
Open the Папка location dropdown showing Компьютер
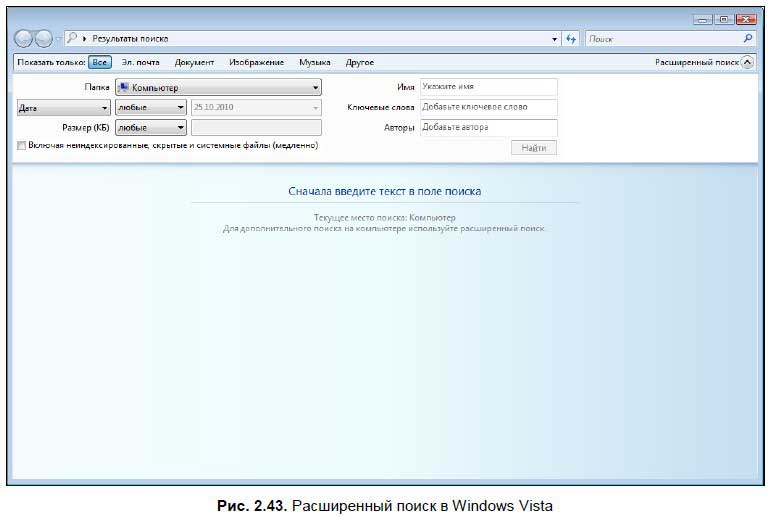click(218, 87)
